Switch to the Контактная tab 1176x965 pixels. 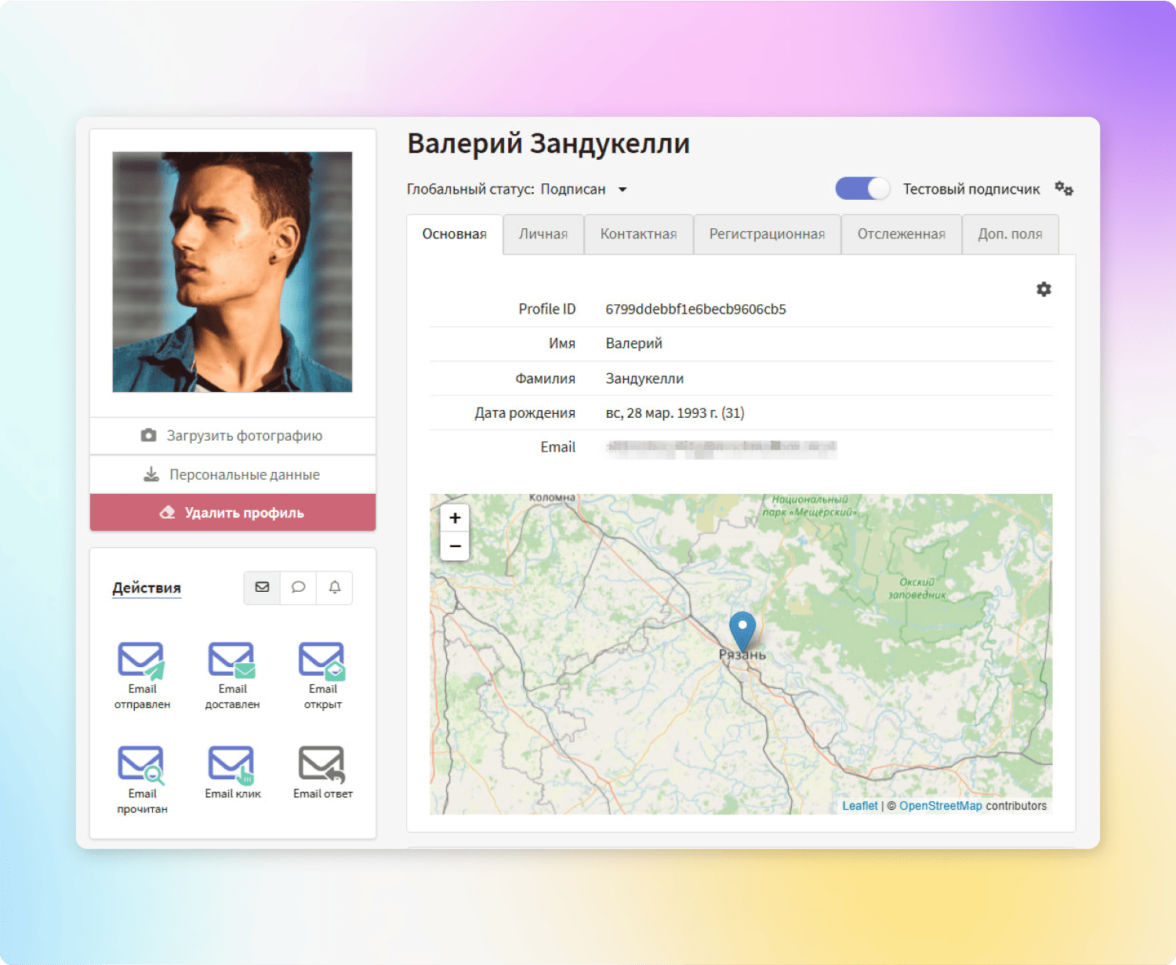(x=638, y=234)
